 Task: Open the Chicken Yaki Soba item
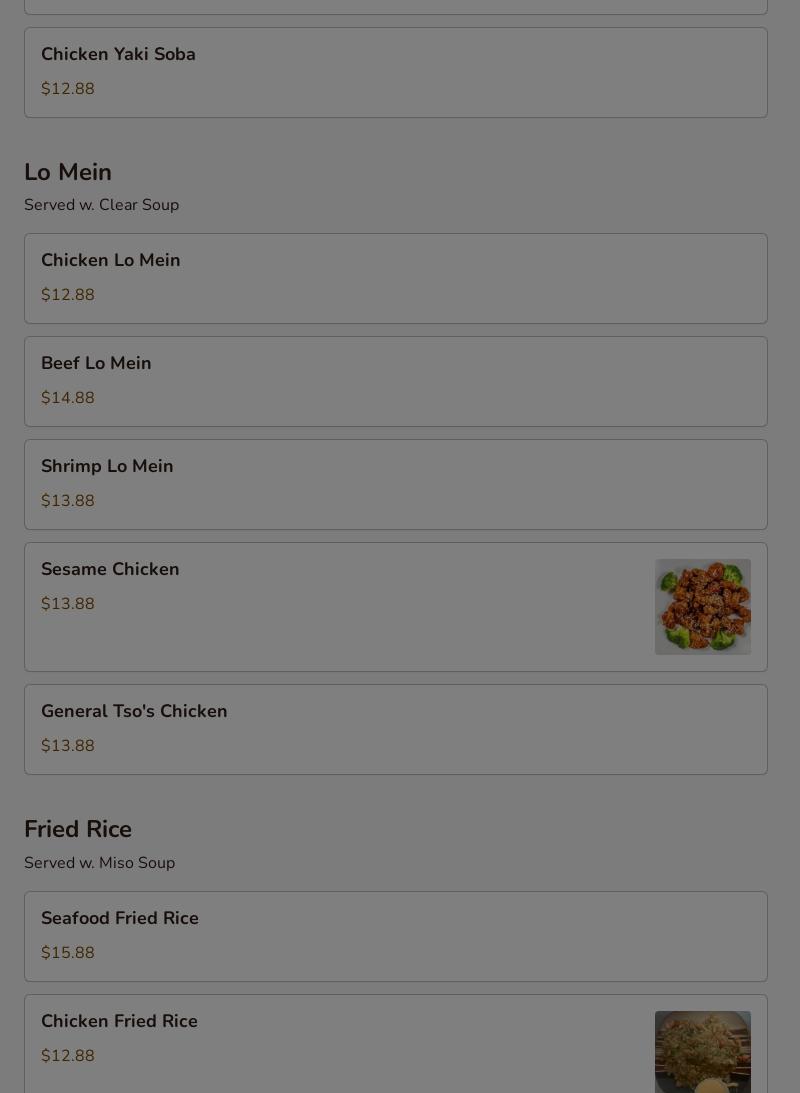[x=396, y=72]
